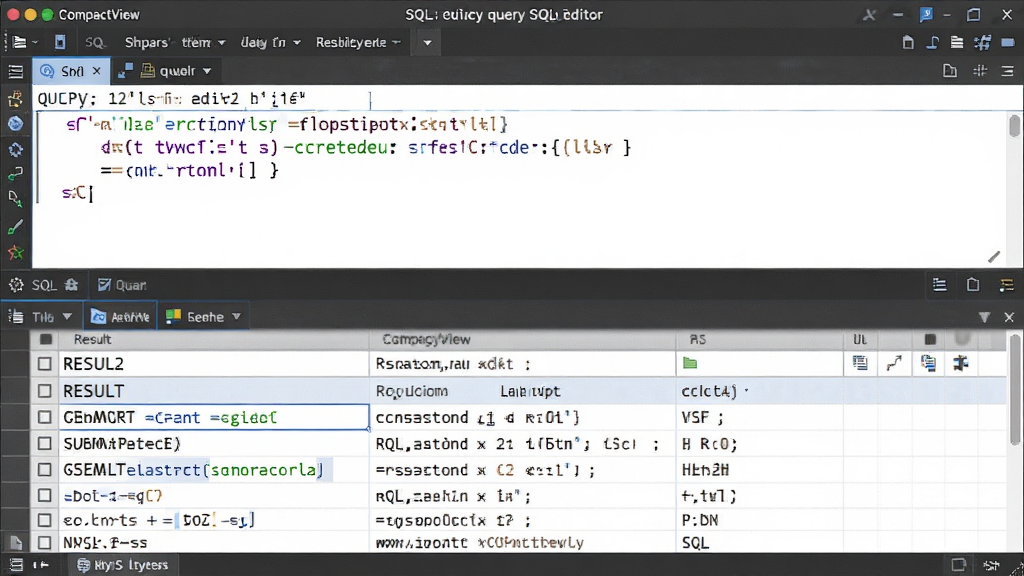
Task: Open the Seehe dropdown arrow
Action: (x=236, y=317)
